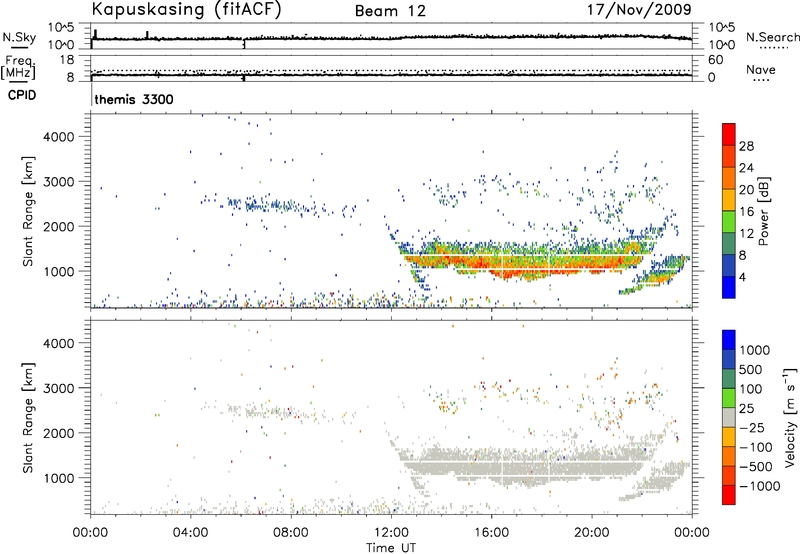
Task: Select the Nave legend label
Action: [x=761, y=69]
